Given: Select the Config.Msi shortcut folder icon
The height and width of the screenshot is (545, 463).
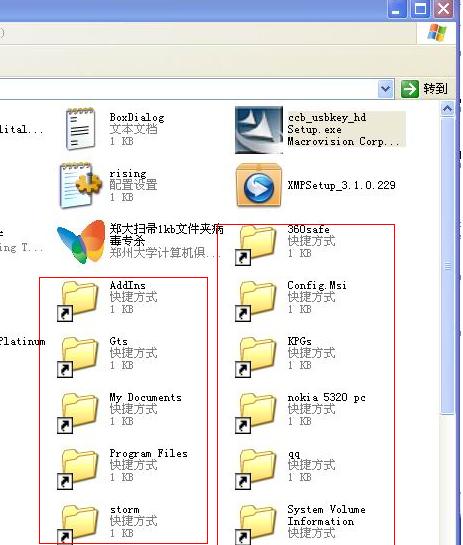Looking at the screenshot, I should pyautogui.click(x=257, y=300).
